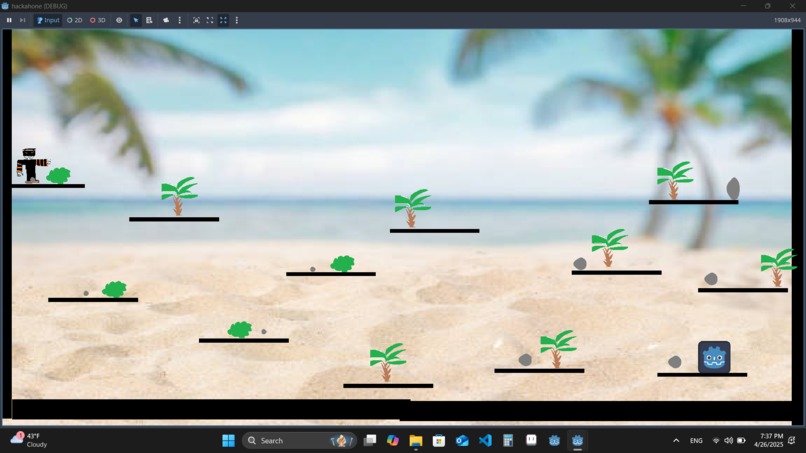Toggle the keep-aspect expand icon
Screen dimensions: 806x453
pos(210,20)
